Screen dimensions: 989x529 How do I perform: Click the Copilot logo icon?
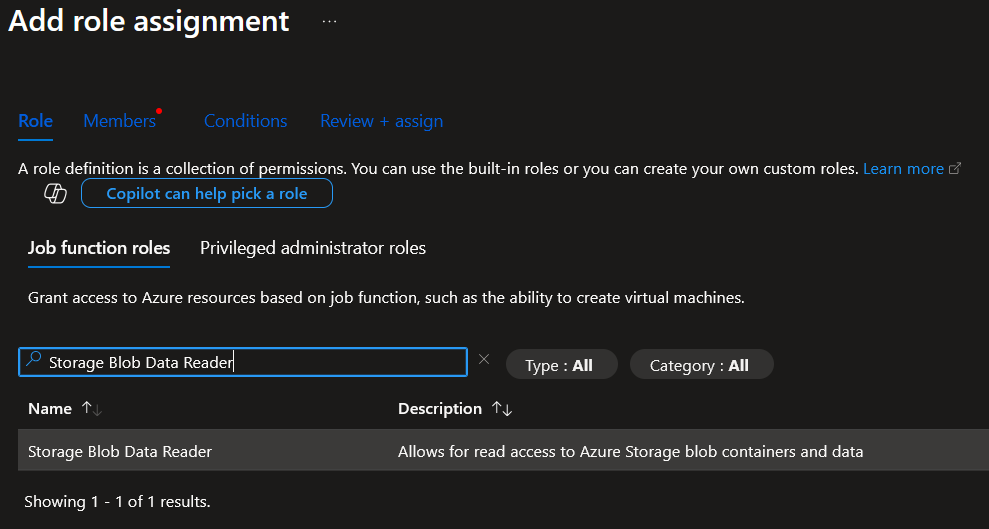pyautogui.click(x=56, y=193)
